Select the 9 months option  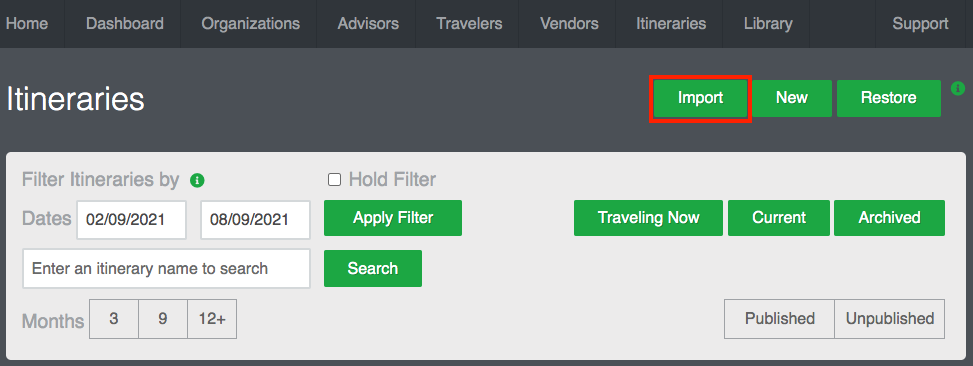163,319
